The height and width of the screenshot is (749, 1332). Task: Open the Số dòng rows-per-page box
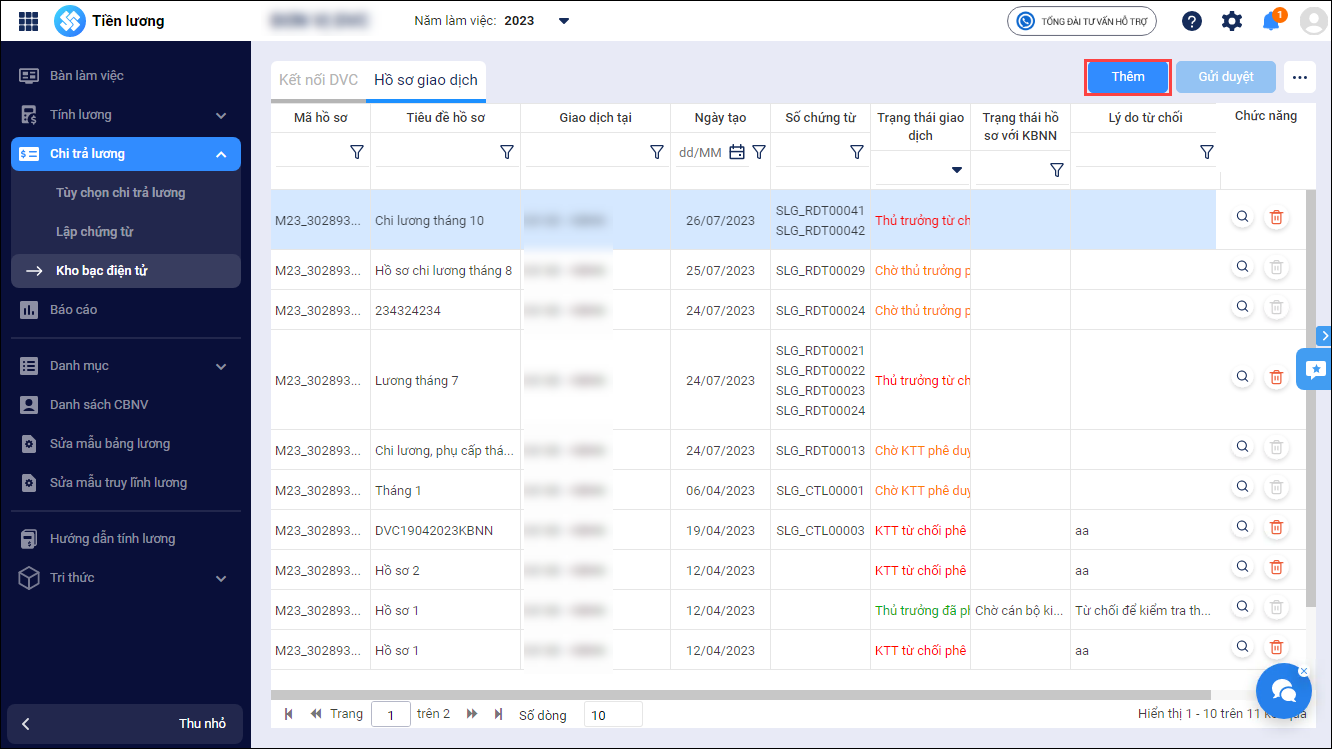click(x=613, y=714)
